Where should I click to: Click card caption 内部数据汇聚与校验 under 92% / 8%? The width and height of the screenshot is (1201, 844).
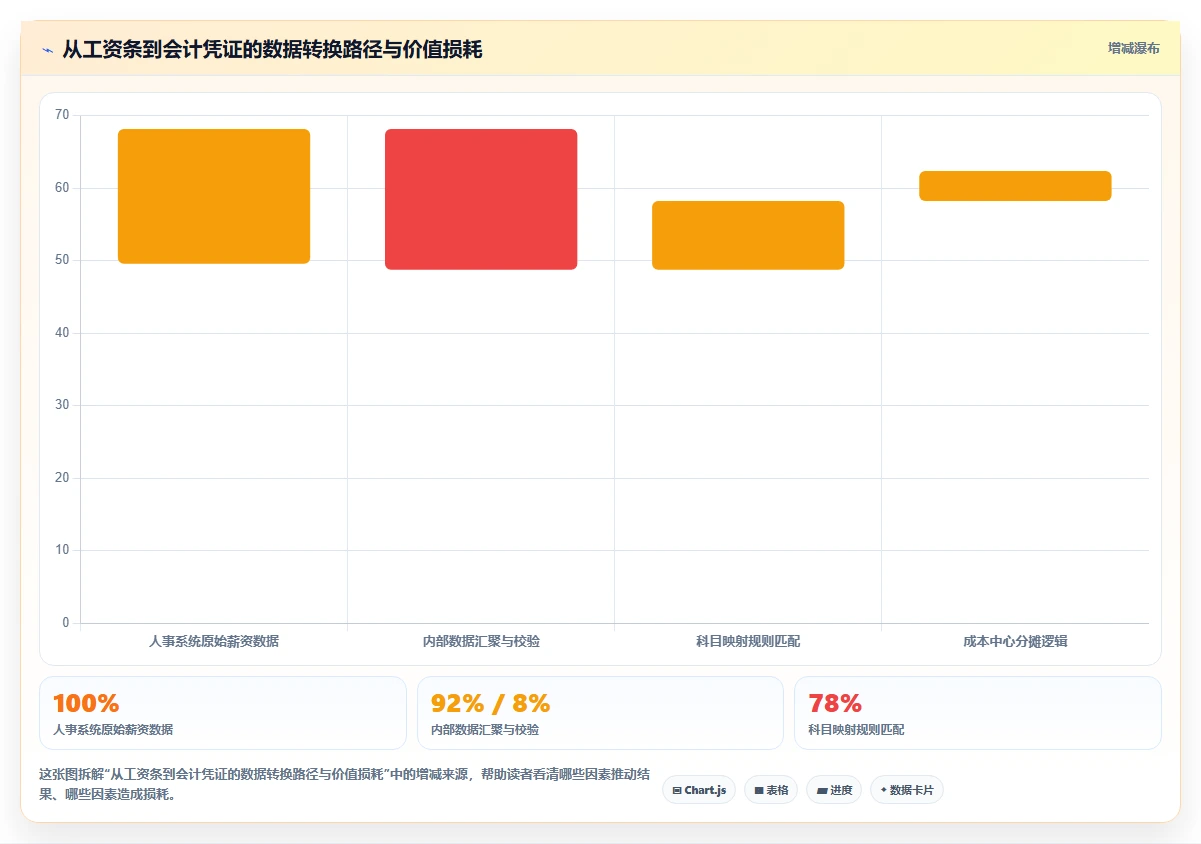[x=485, y=730]
